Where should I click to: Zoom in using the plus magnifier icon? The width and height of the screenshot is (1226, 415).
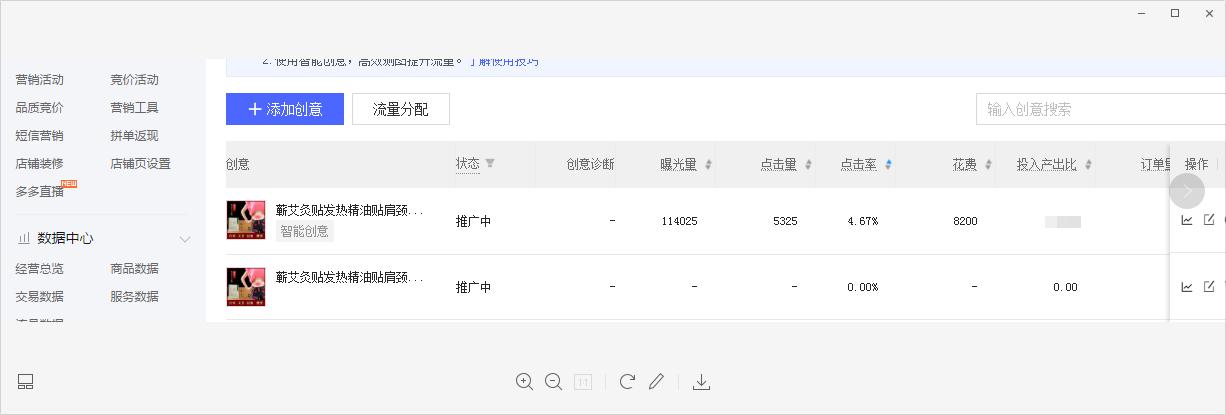pos(524,381)
